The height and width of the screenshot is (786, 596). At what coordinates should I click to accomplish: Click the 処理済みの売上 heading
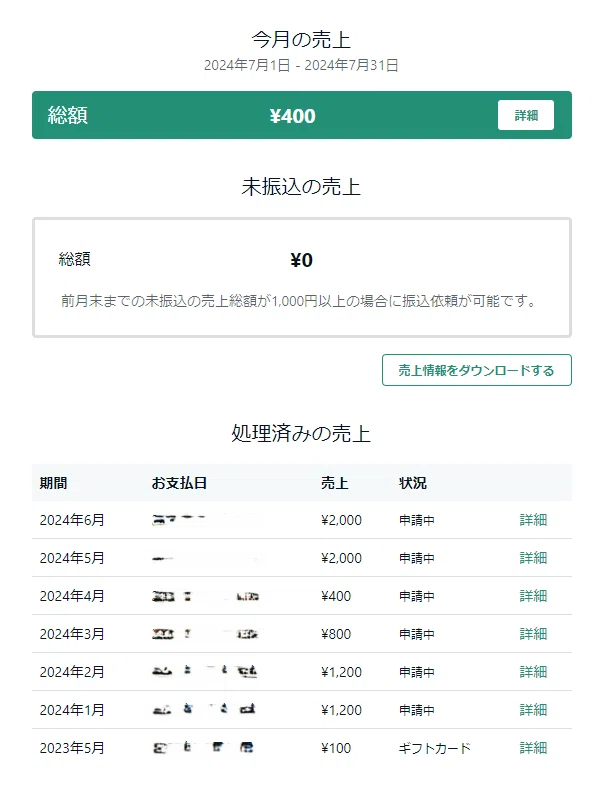click(x=301, y=434)
